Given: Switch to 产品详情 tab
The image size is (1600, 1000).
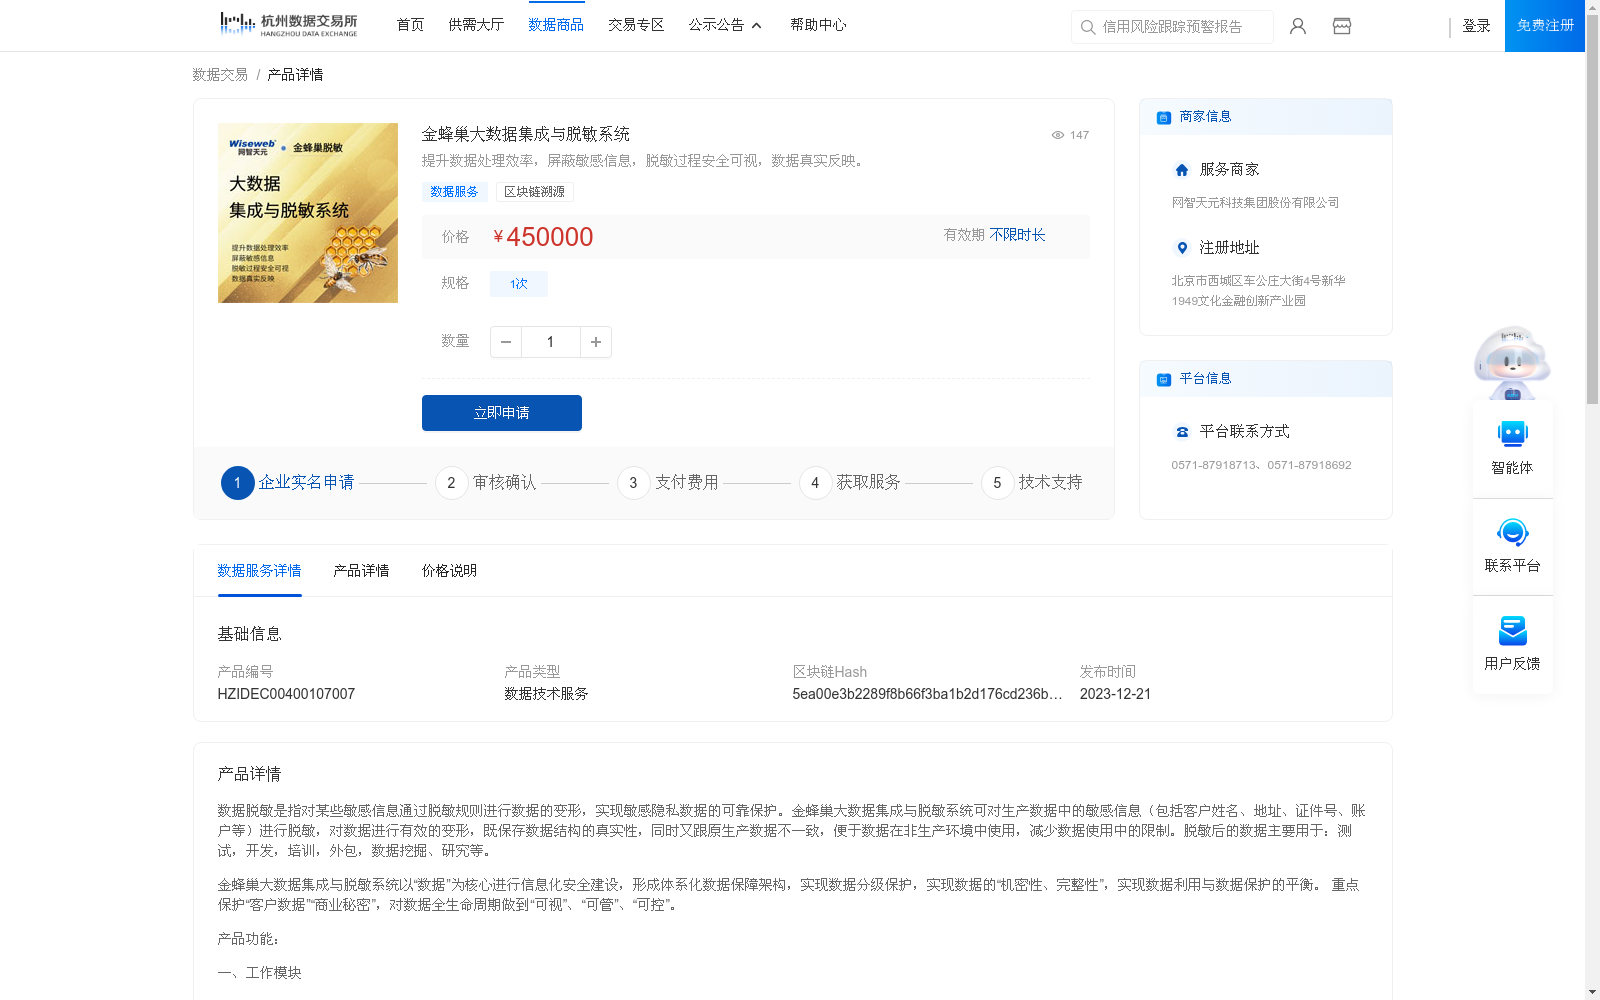Looking at the screenshot, I should [x=361, y=571].
